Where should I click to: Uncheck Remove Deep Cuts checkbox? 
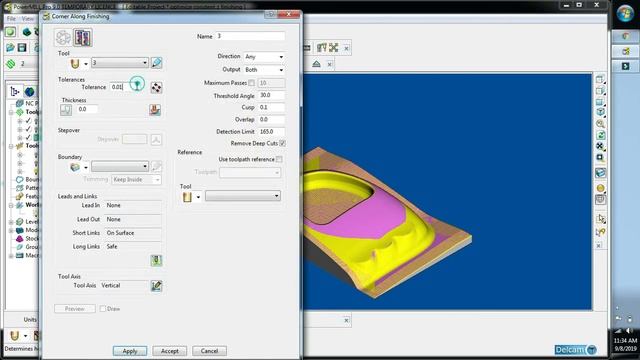pos(282,143)
